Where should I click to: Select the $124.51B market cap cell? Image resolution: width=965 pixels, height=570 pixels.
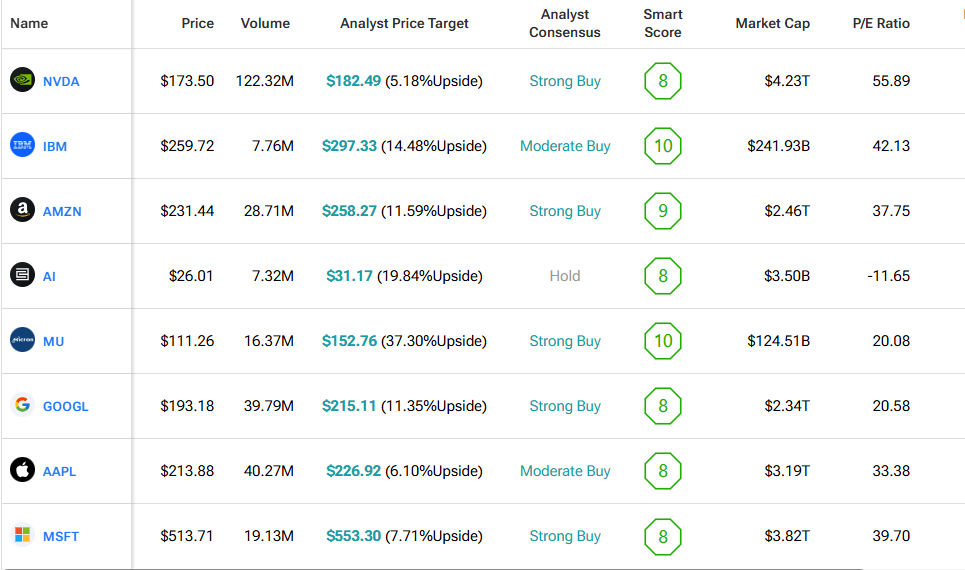coord(779,340)
